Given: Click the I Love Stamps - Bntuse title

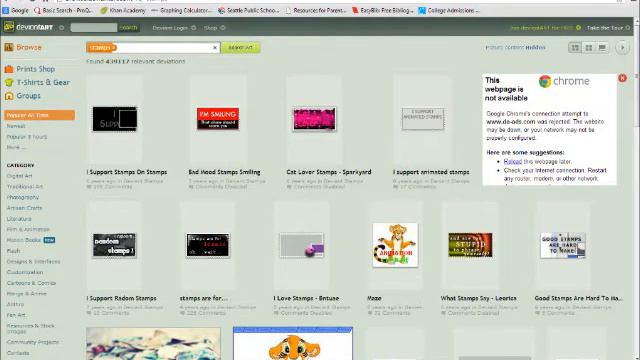Looking at the screenshot, I should pyautogui.click(x=306, y=298).
